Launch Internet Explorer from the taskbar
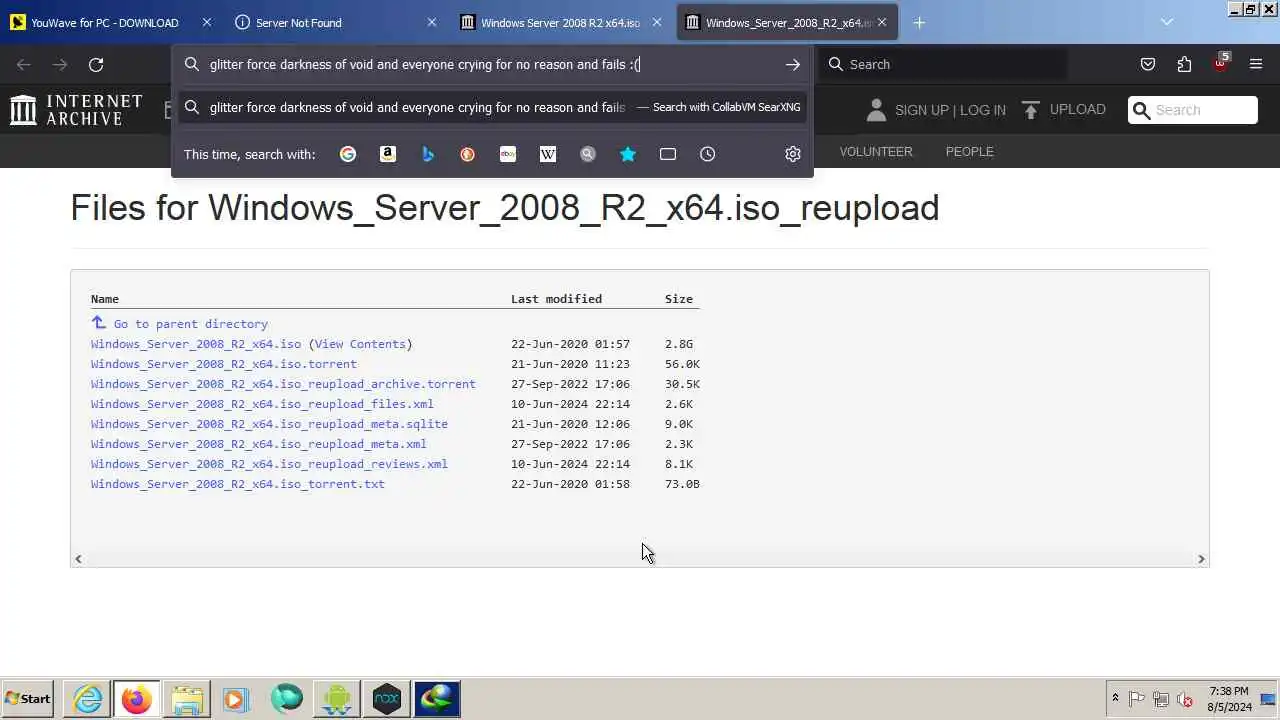Viewport: 1280px width, 720px height. pos(88,699)
